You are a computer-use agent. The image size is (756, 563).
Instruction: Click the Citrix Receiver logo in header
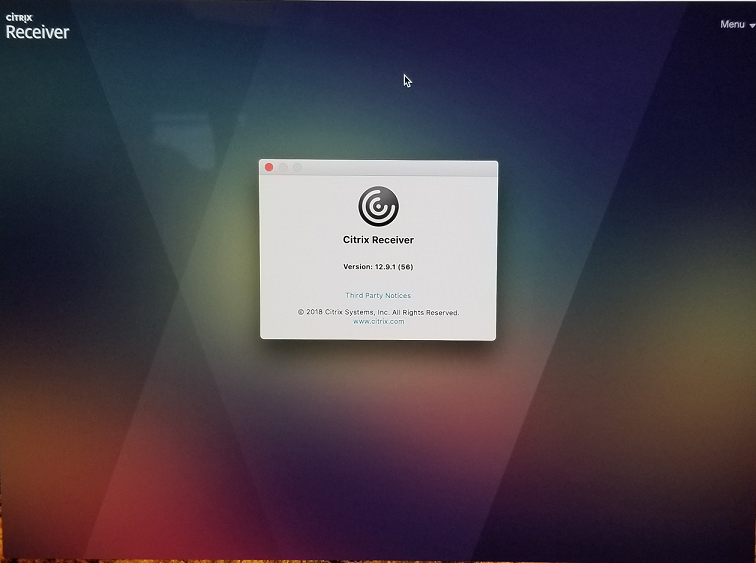pyautogui.click(x=37, y=27)
